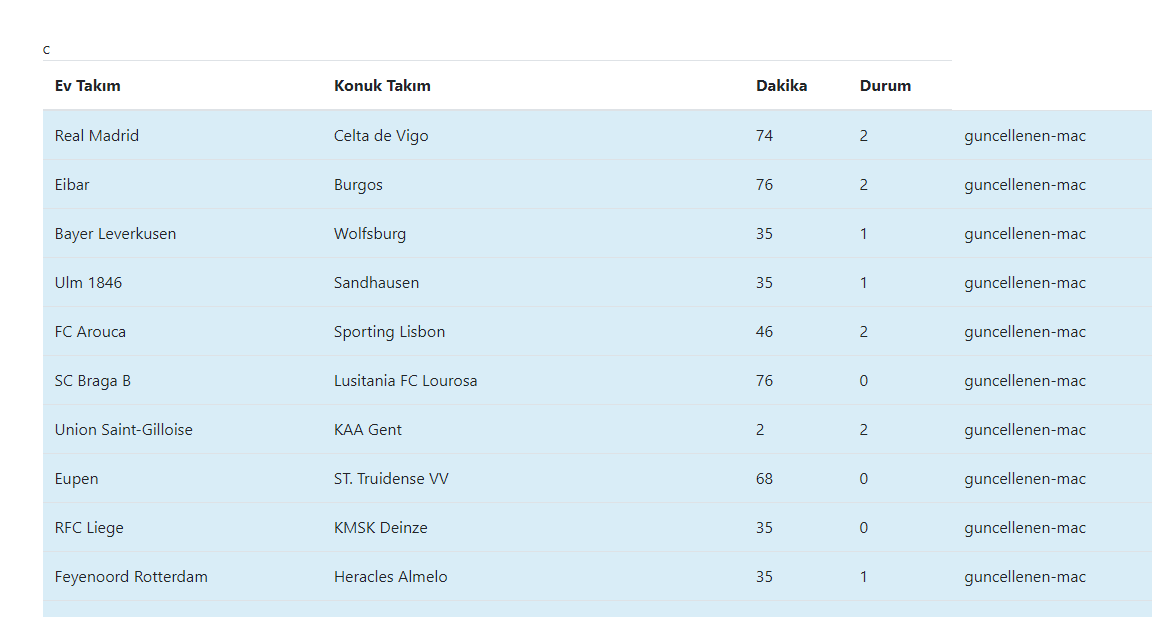The height and width of the screenshot is (617, 1152).
Task: Click the Sandhausen cell
Action: coord(376,283)
